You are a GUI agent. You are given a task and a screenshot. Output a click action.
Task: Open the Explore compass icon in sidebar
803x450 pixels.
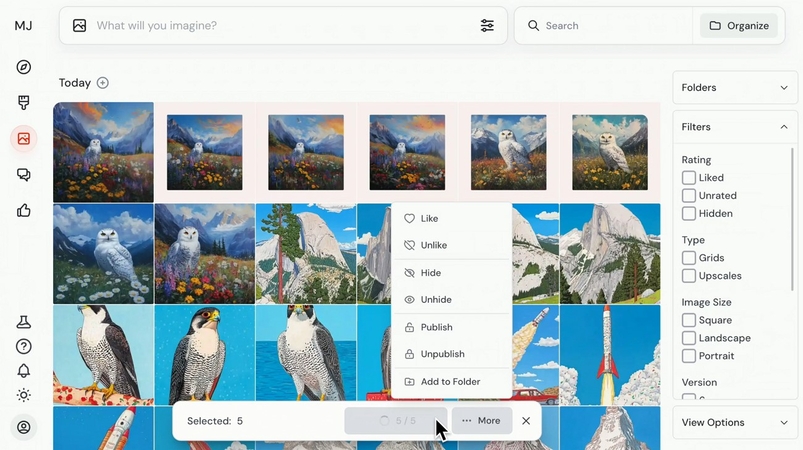tap(24, 67)
